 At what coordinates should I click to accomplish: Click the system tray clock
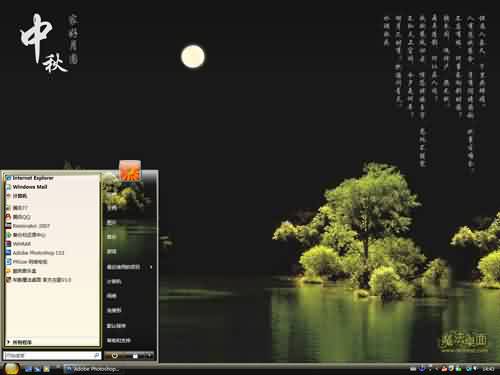488,369
